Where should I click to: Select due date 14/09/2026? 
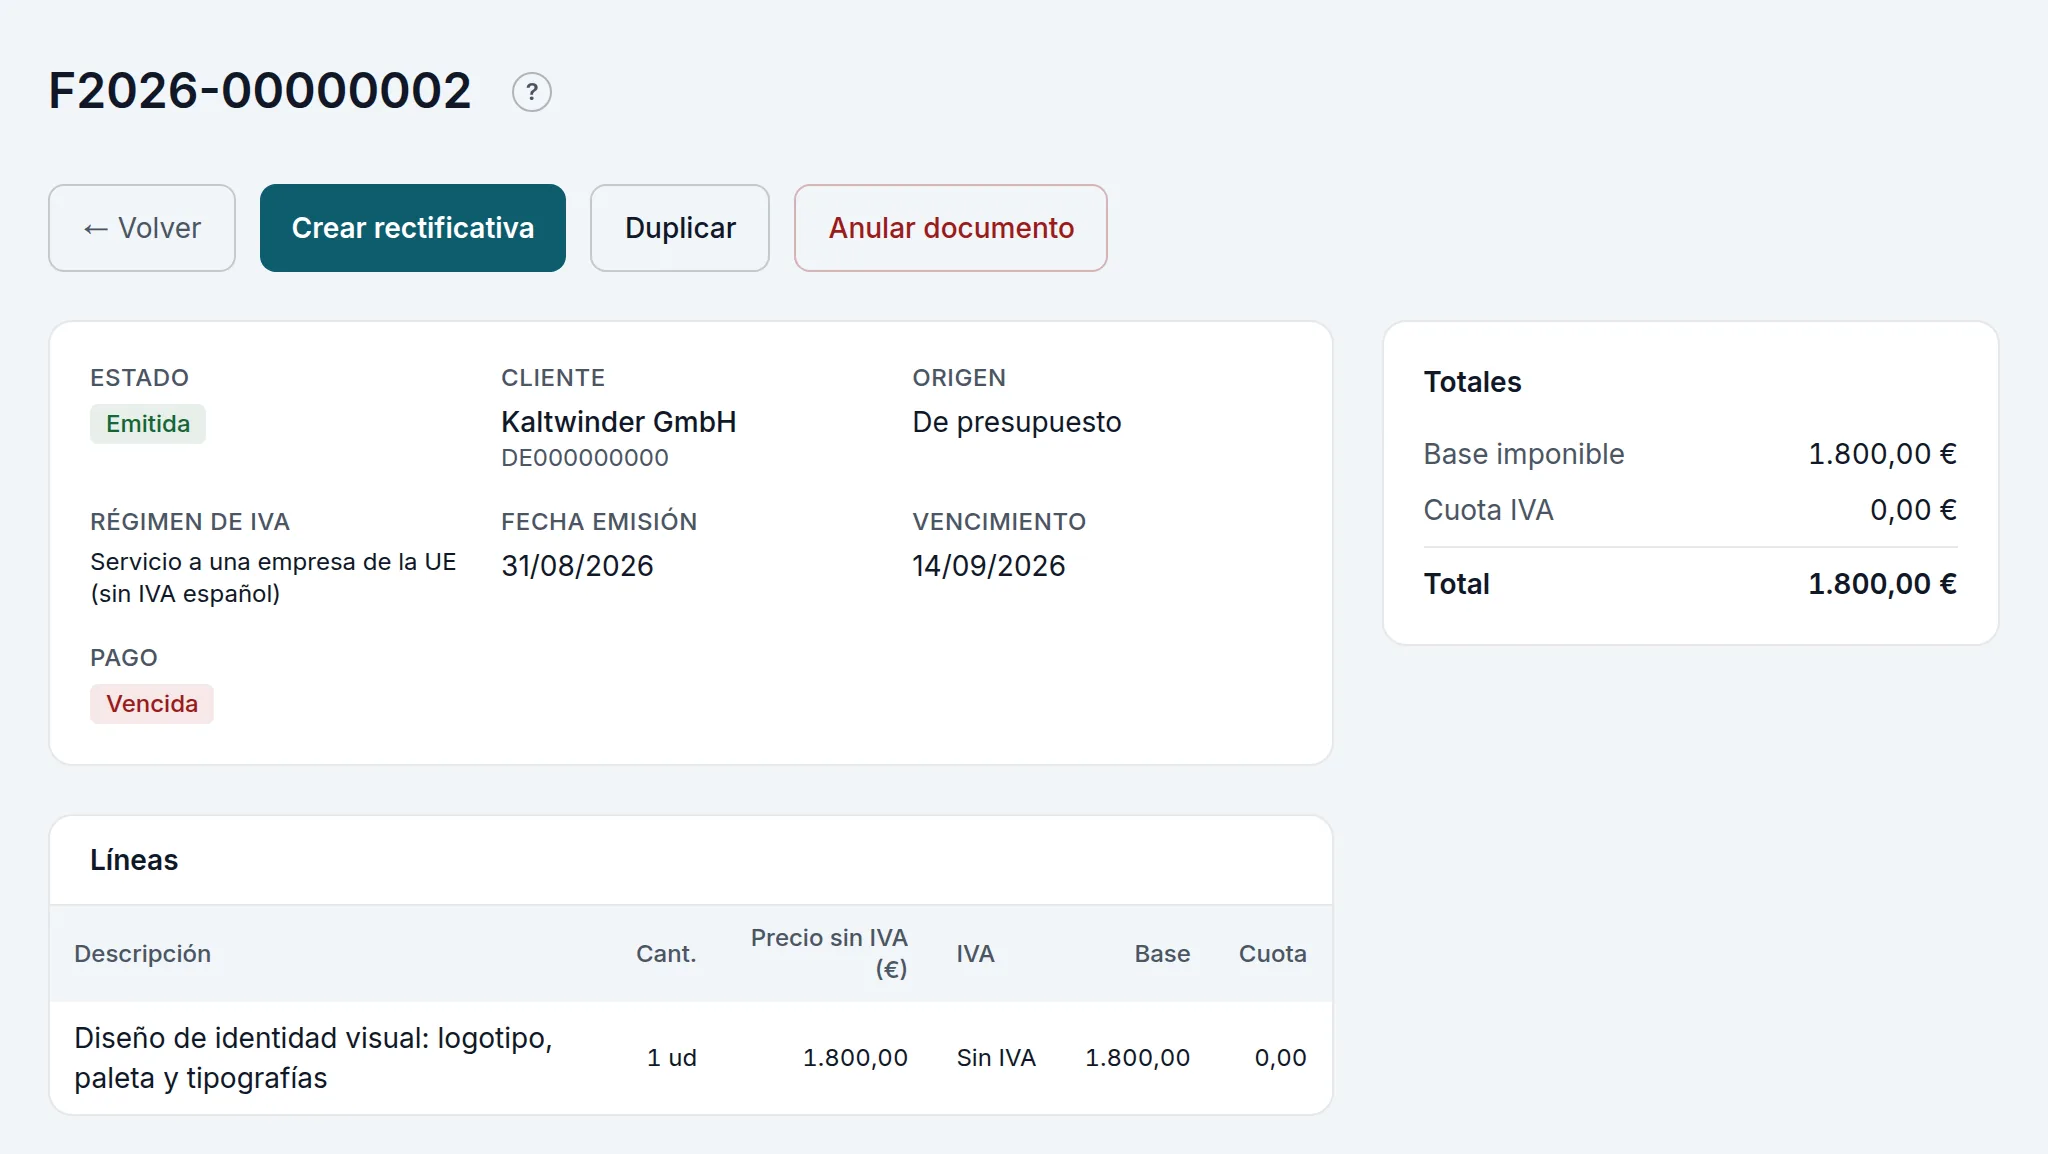(989, 566)
